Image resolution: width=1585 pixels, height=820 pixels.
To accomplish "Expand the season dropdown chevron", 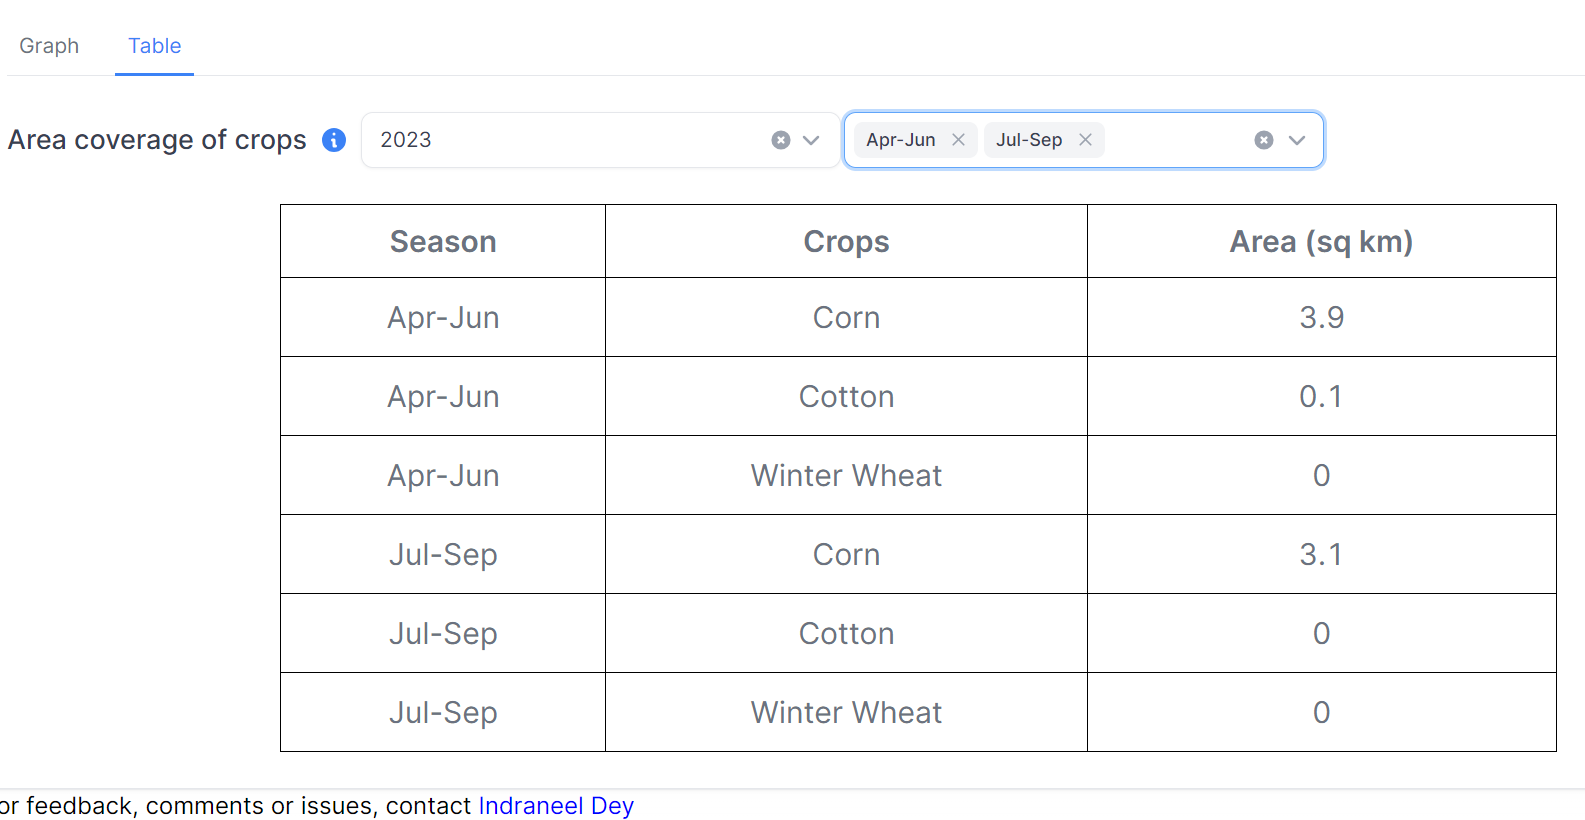I will (x=1297, y=140).
